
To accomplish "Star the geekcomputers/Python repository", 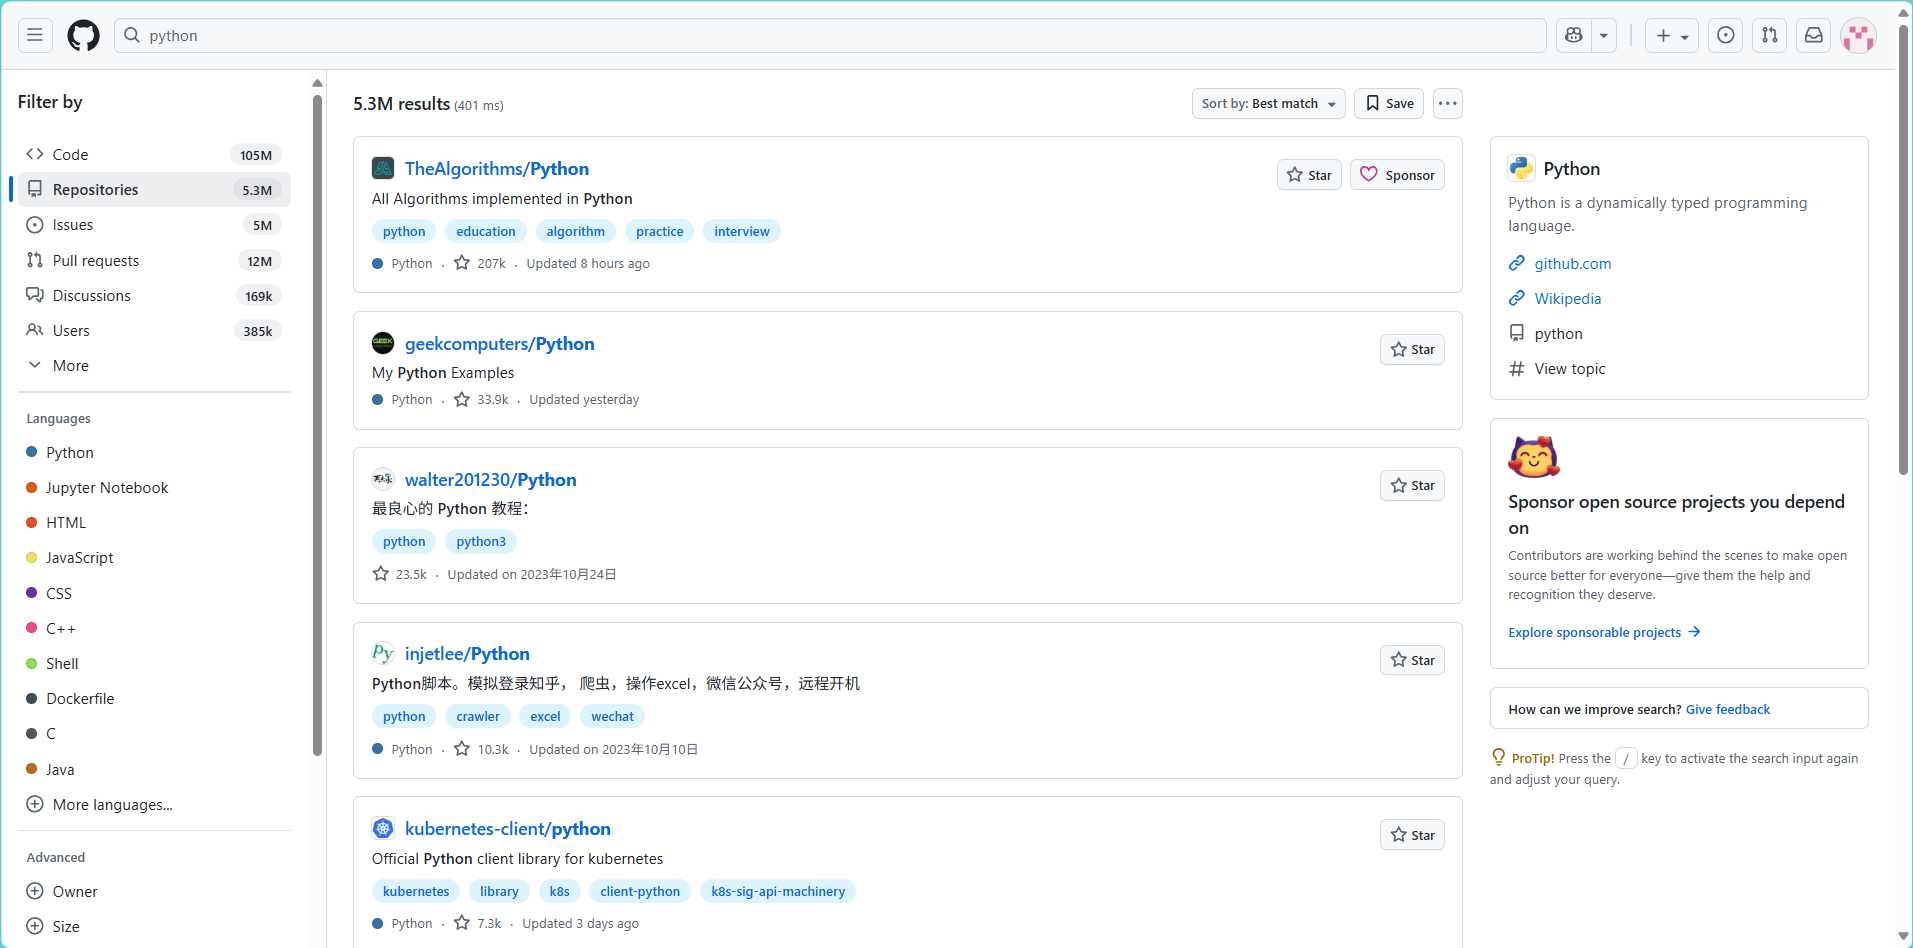I will (1412, 350).
